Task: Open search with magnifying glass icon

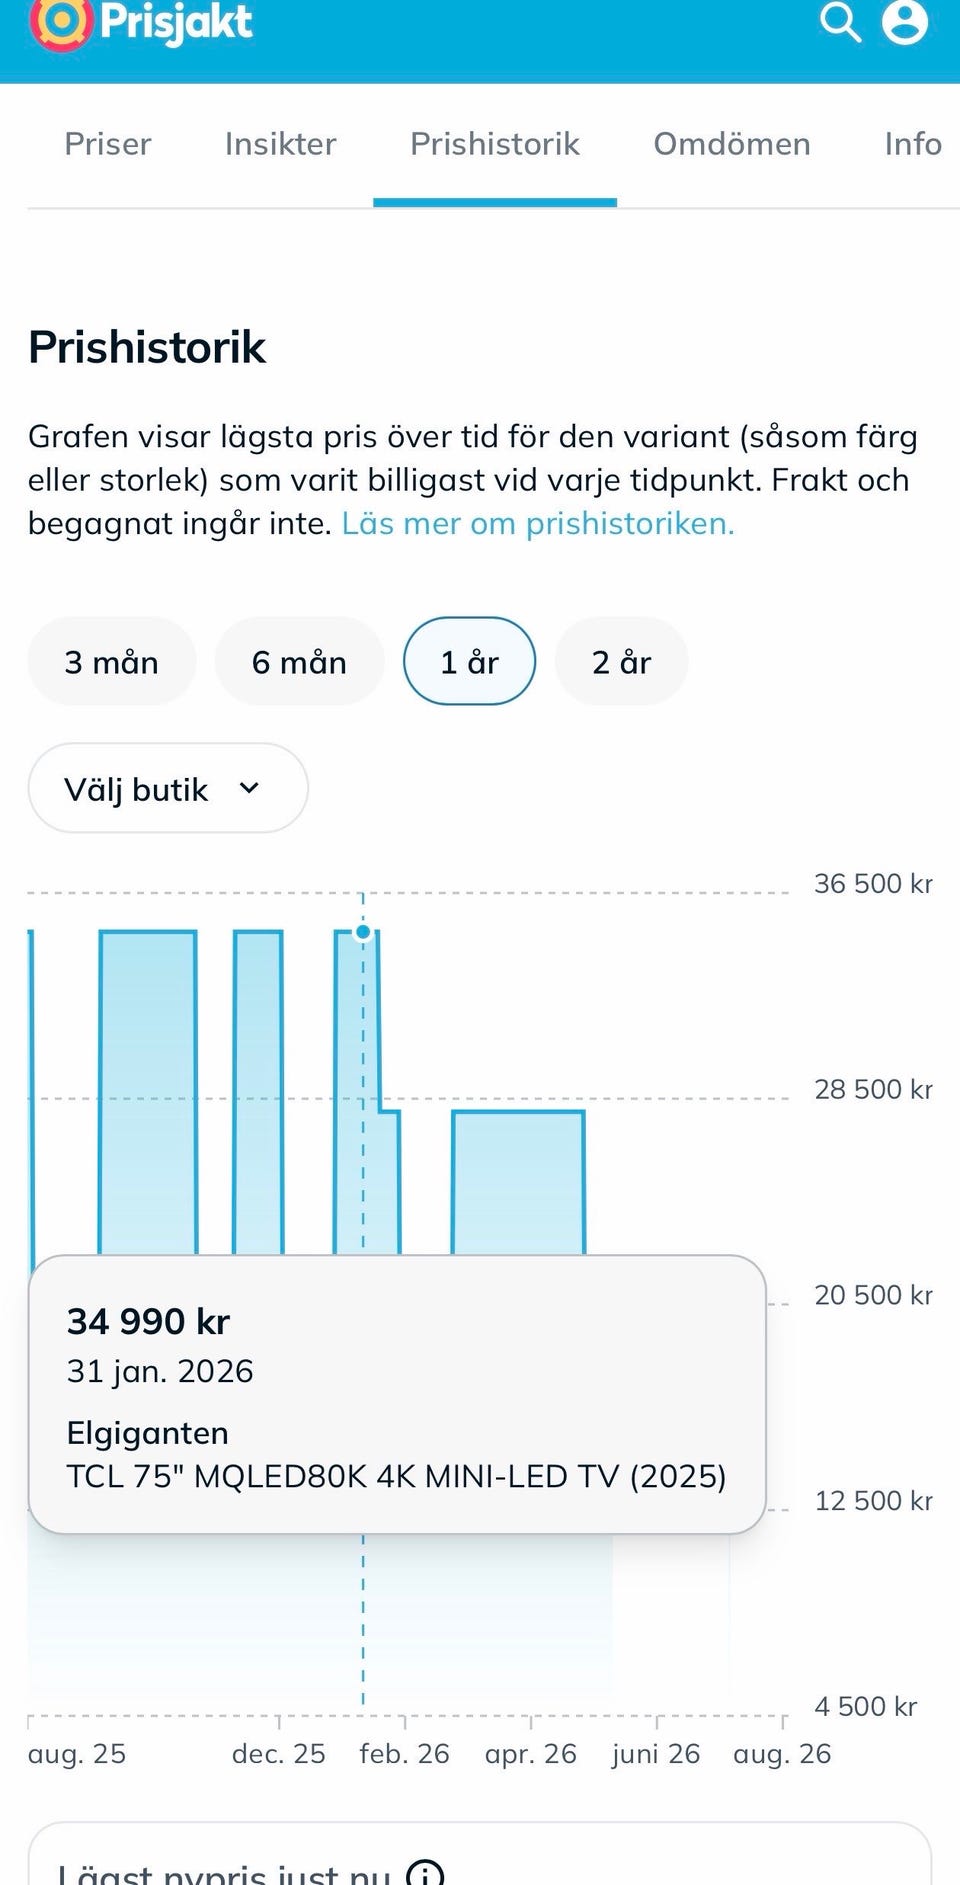Action: coord(840,22)
